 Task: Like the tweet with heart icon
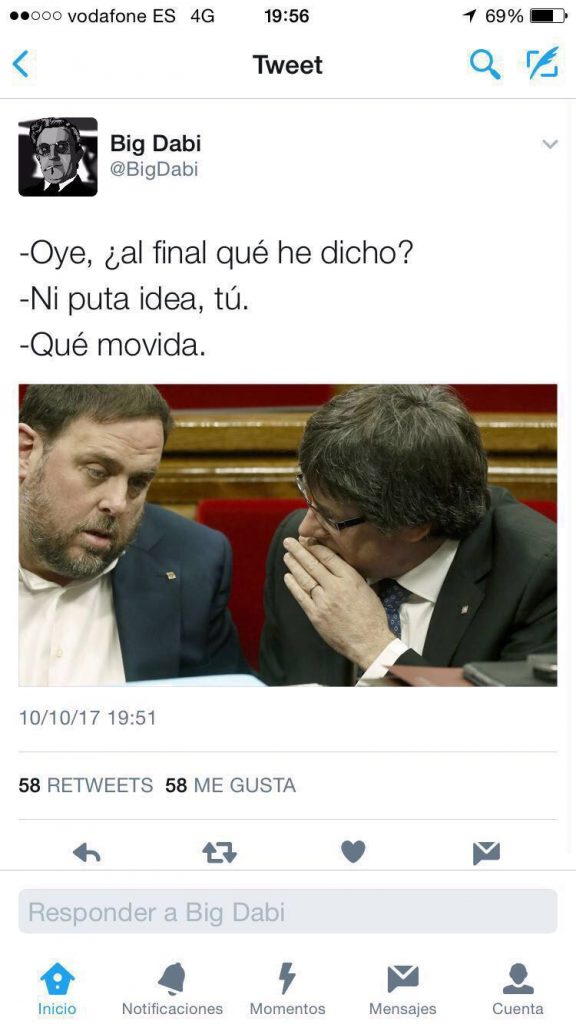[353, 852]
